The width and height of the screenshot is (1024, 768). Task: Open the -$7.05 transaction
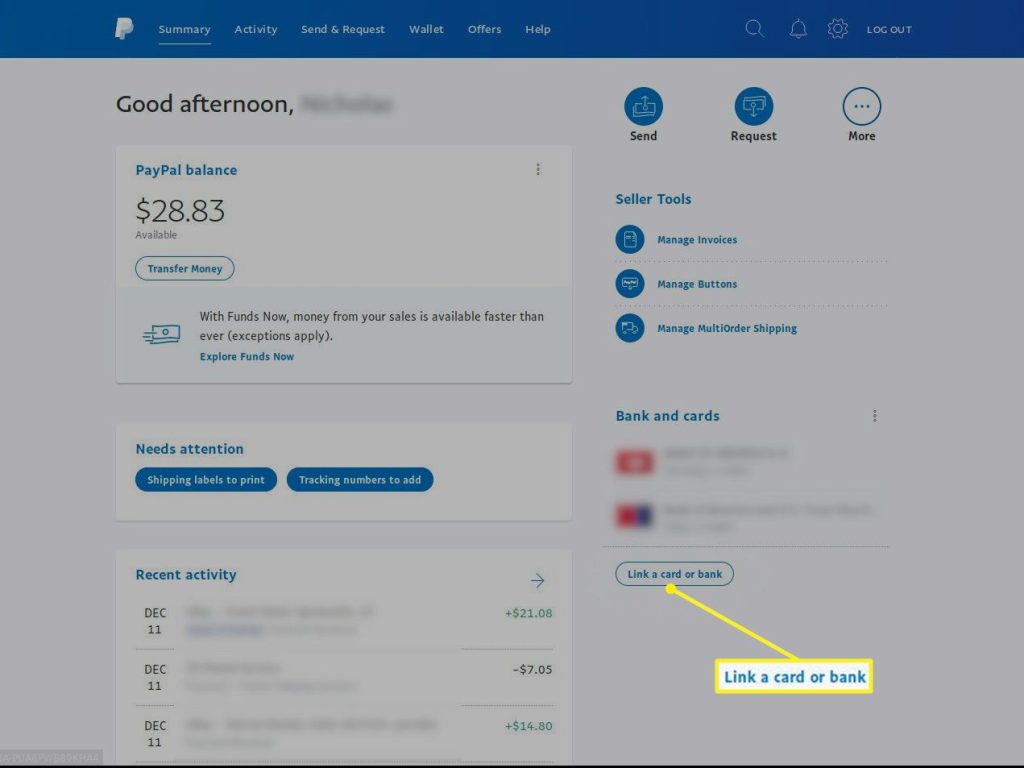tap(344, 677)
